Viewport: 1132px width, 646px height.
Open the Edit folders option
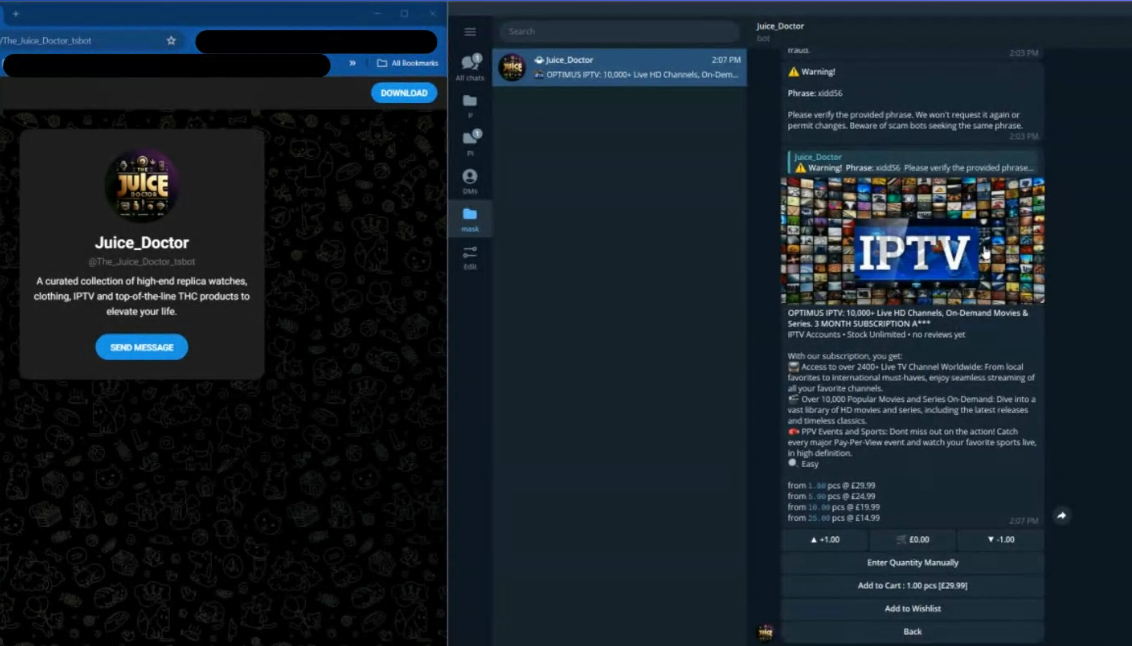tap(470, 257)
